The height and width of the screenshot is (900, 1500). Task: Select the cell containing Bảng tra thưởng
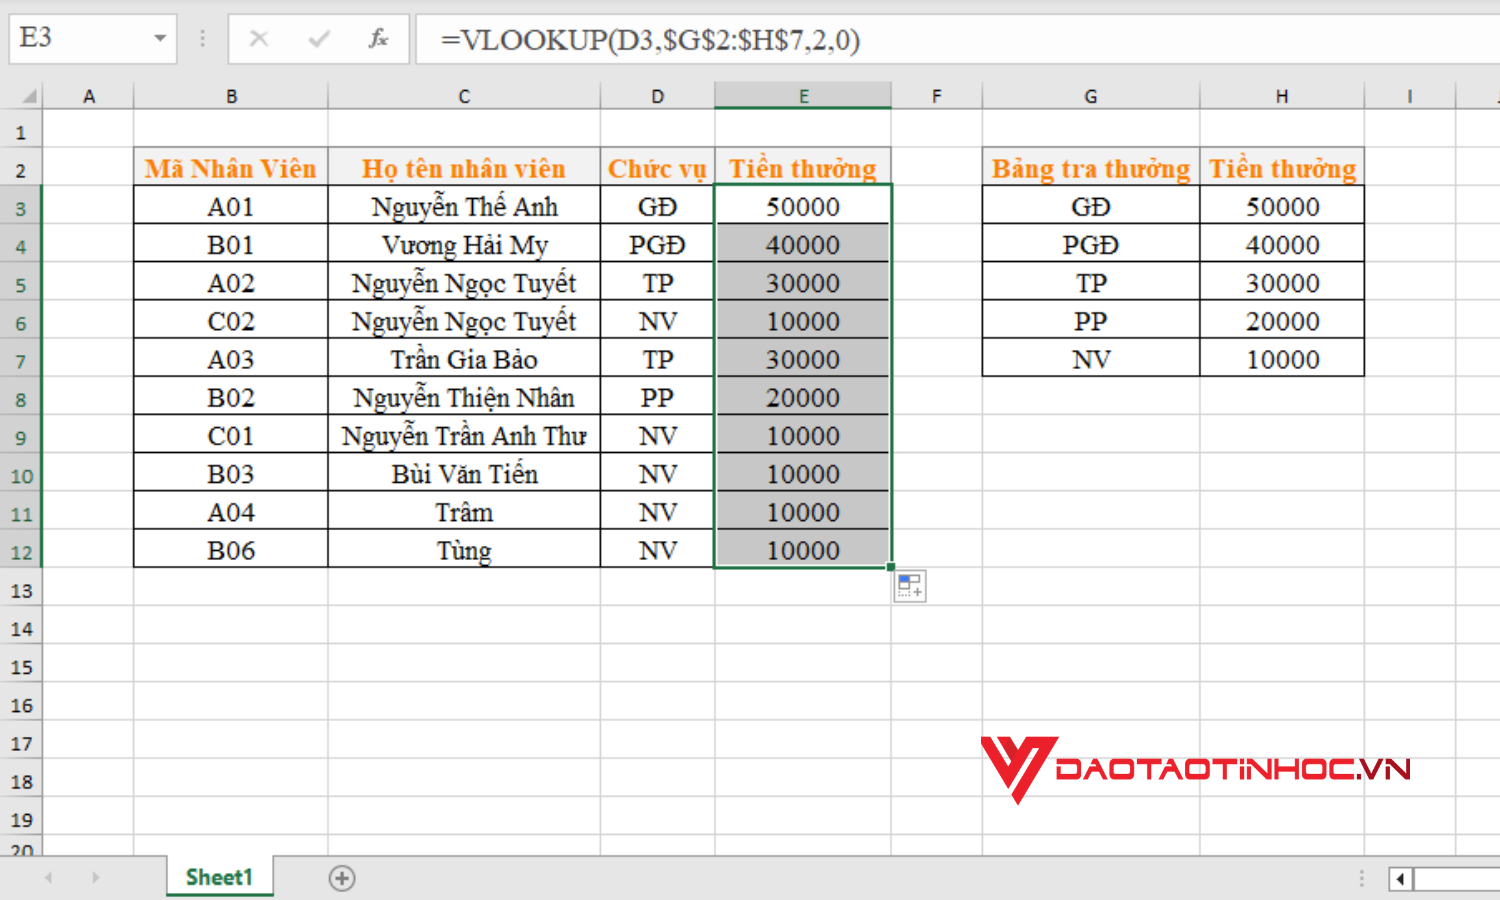click(x=1090, y=167)
